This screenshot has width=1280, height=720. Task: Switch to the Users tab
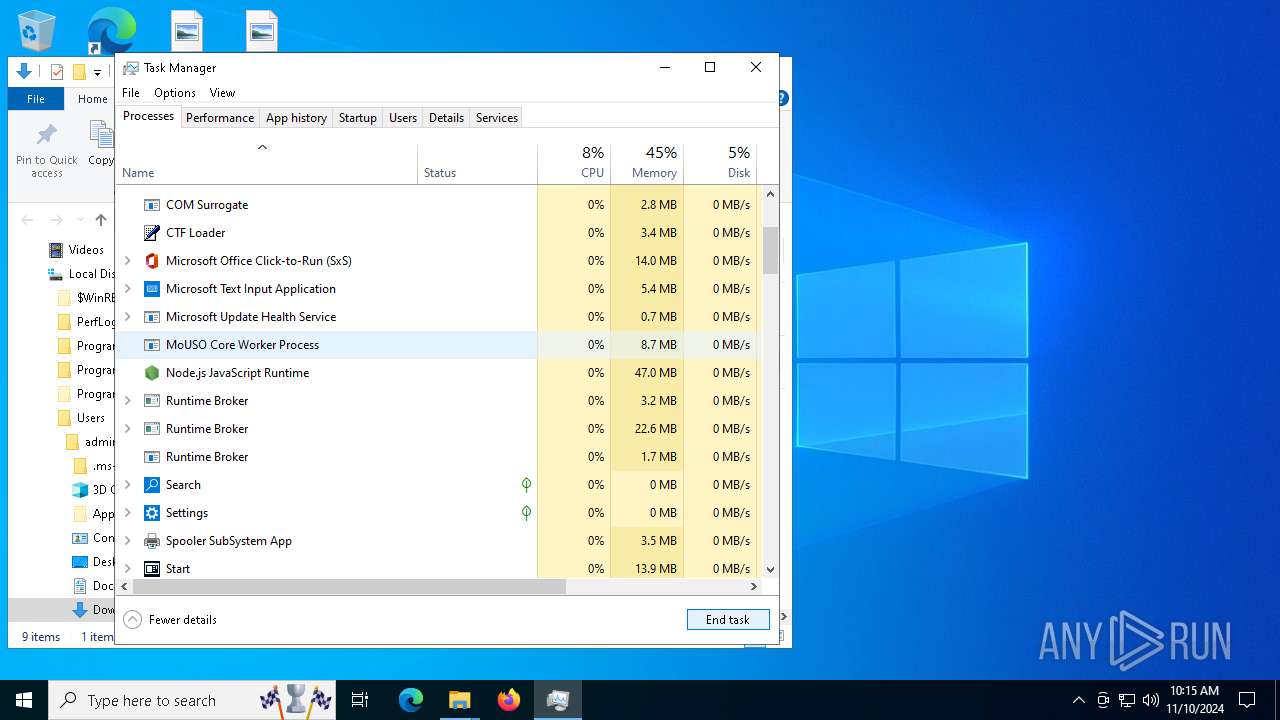coord(403,118)
